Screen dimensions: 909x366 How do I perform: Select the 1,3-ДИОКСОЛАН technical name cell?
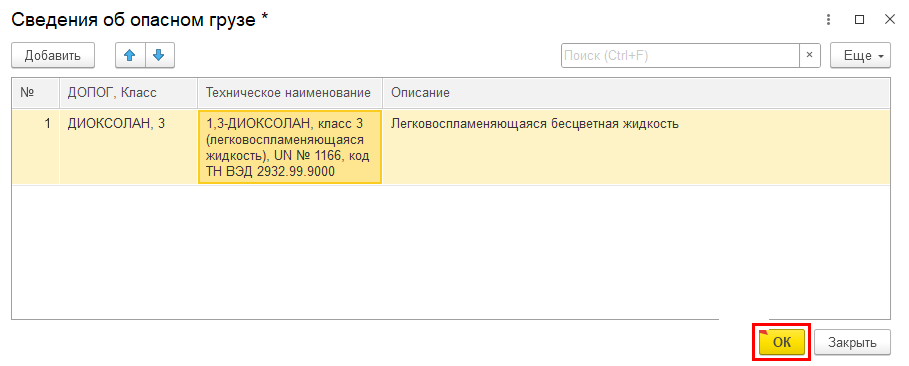[290, 147]
